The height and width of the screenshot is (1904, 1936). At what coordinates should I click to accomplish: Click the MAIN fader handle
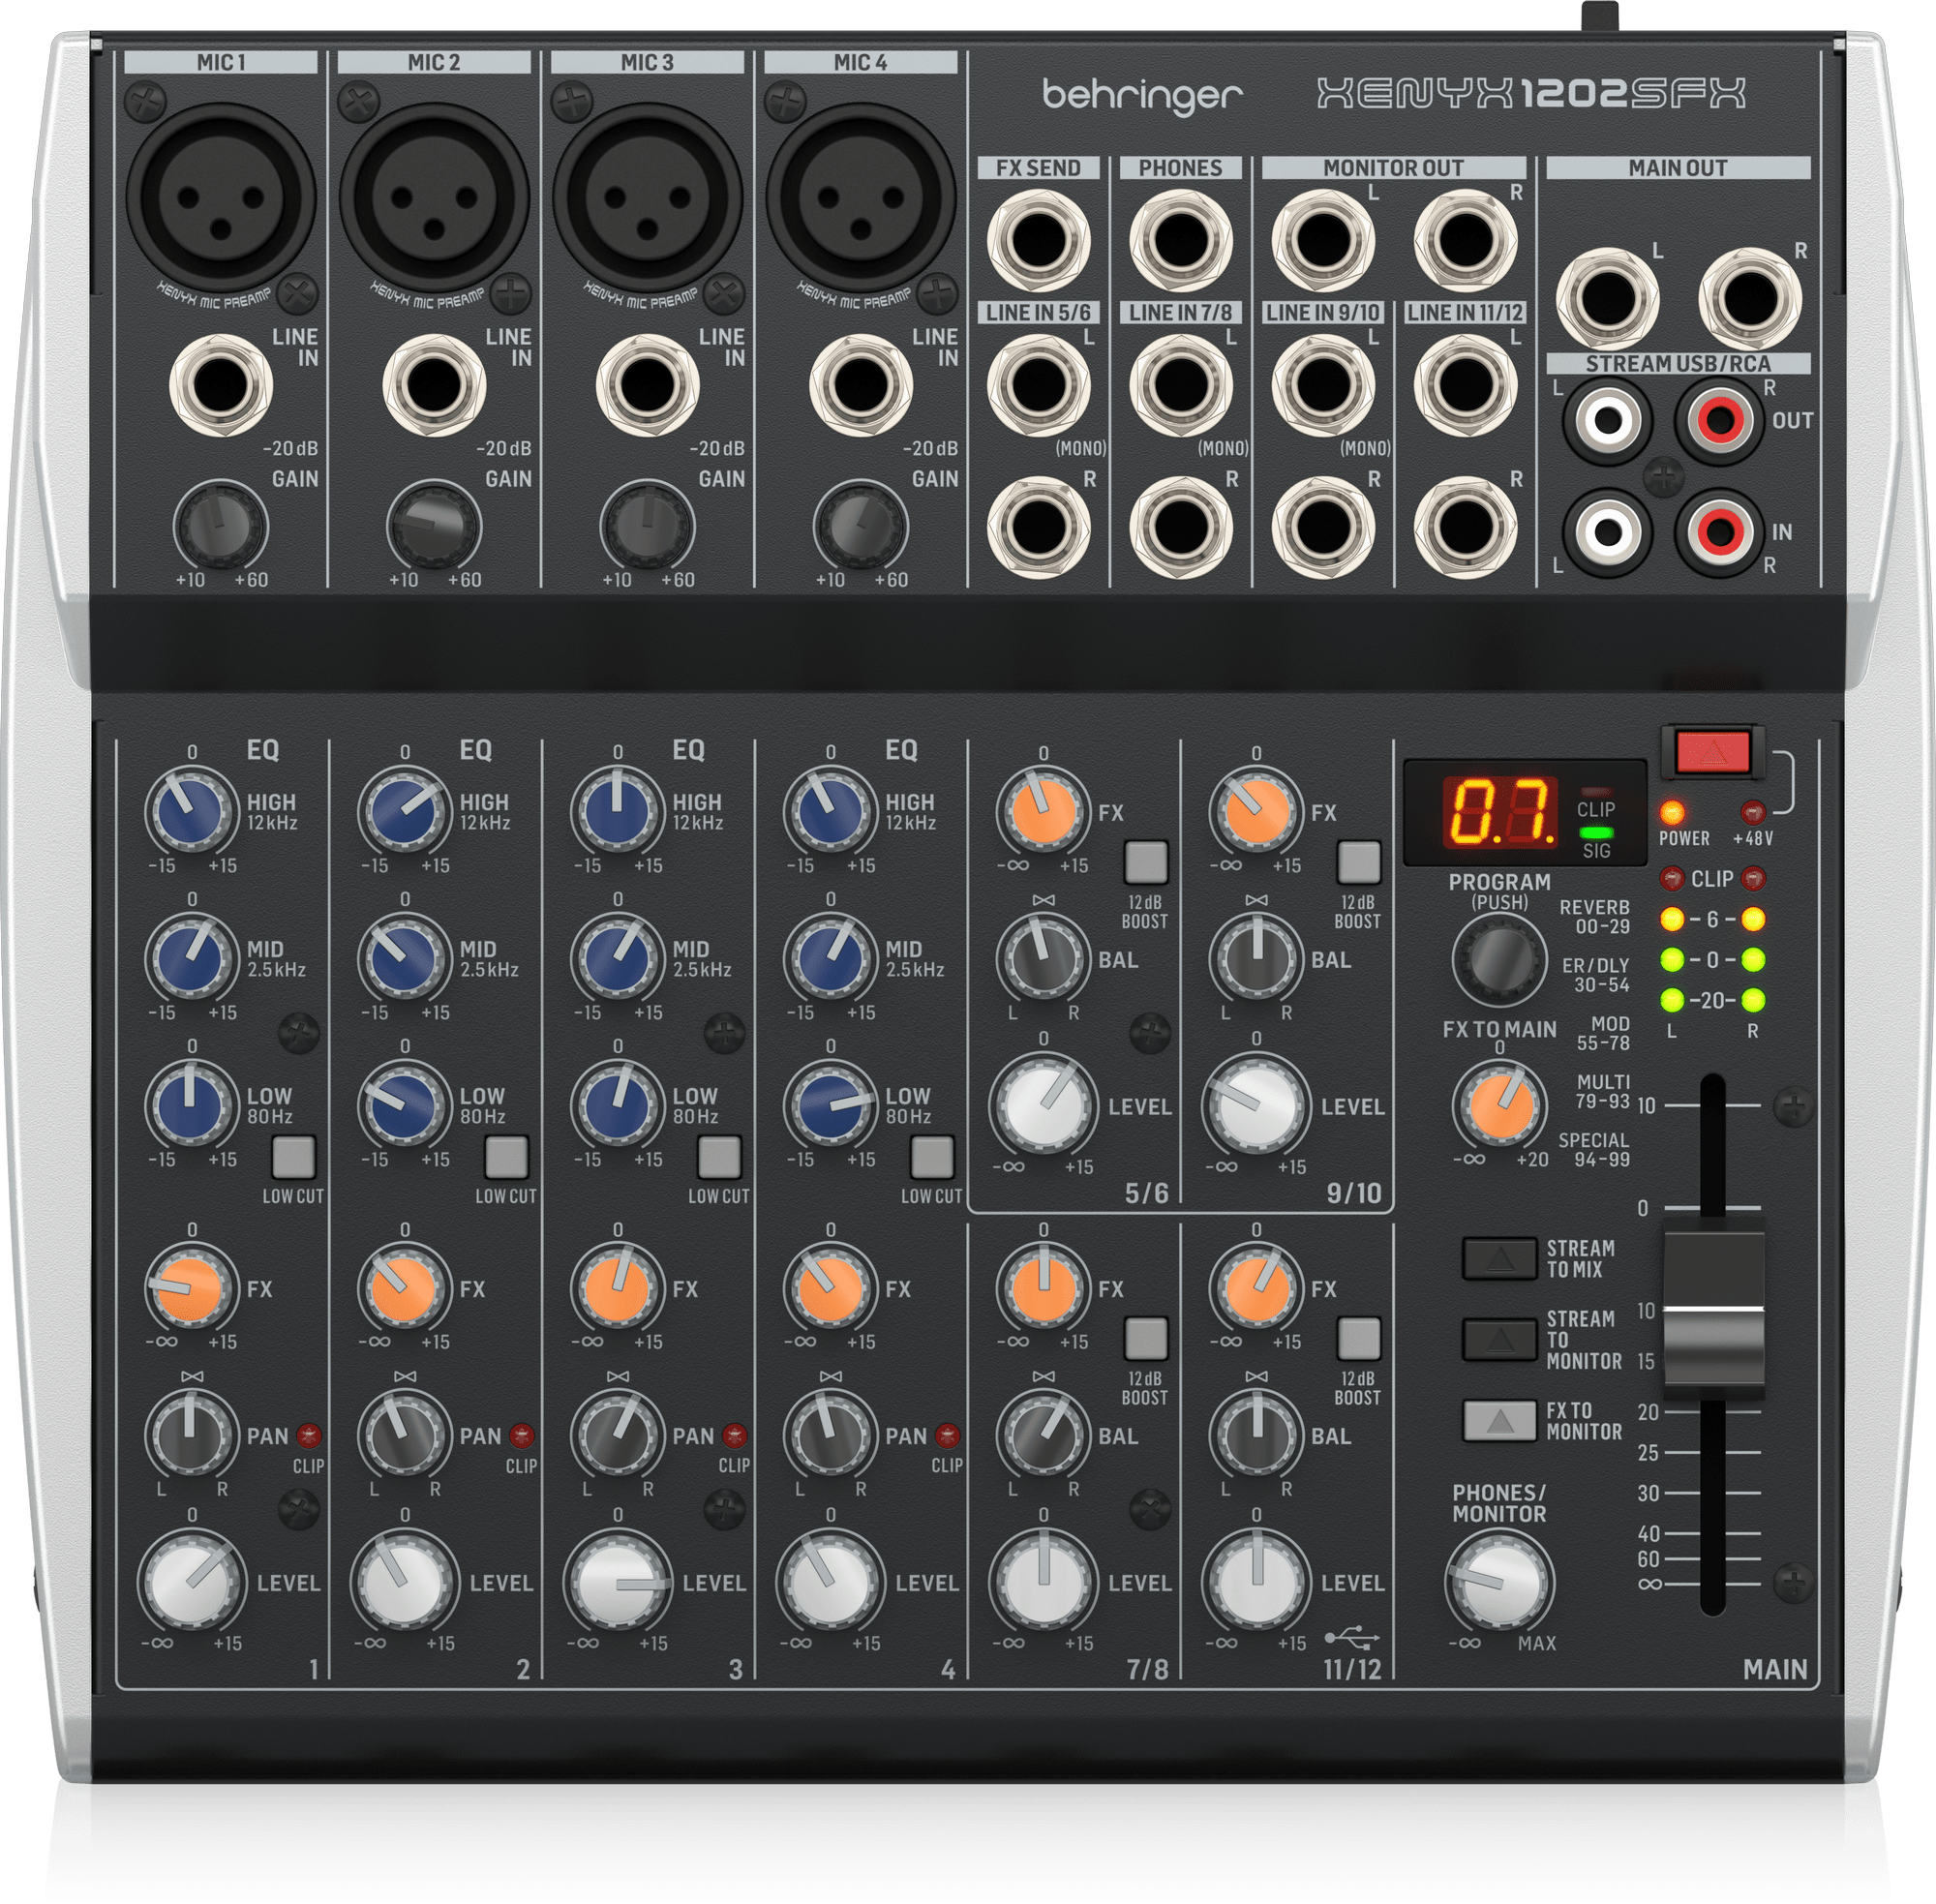1713,1310
